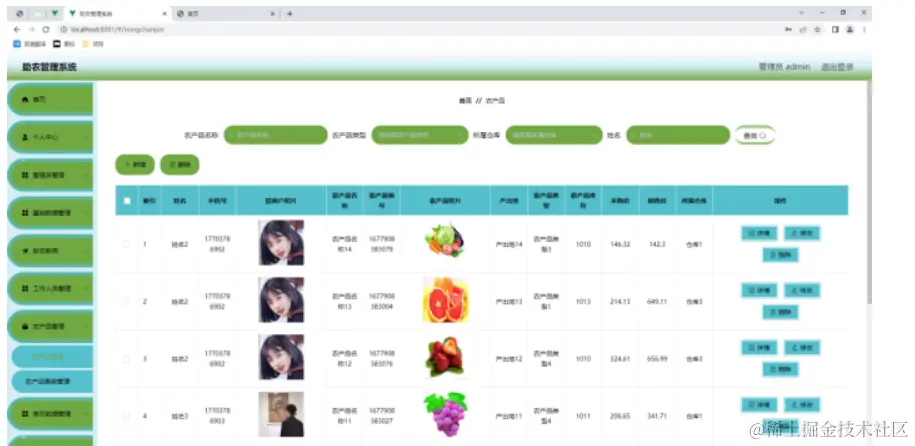Image resolution: width=915 pixels, height=446 pixels.
Task: Click the bulk 删除 button above table
Action: 180,165
